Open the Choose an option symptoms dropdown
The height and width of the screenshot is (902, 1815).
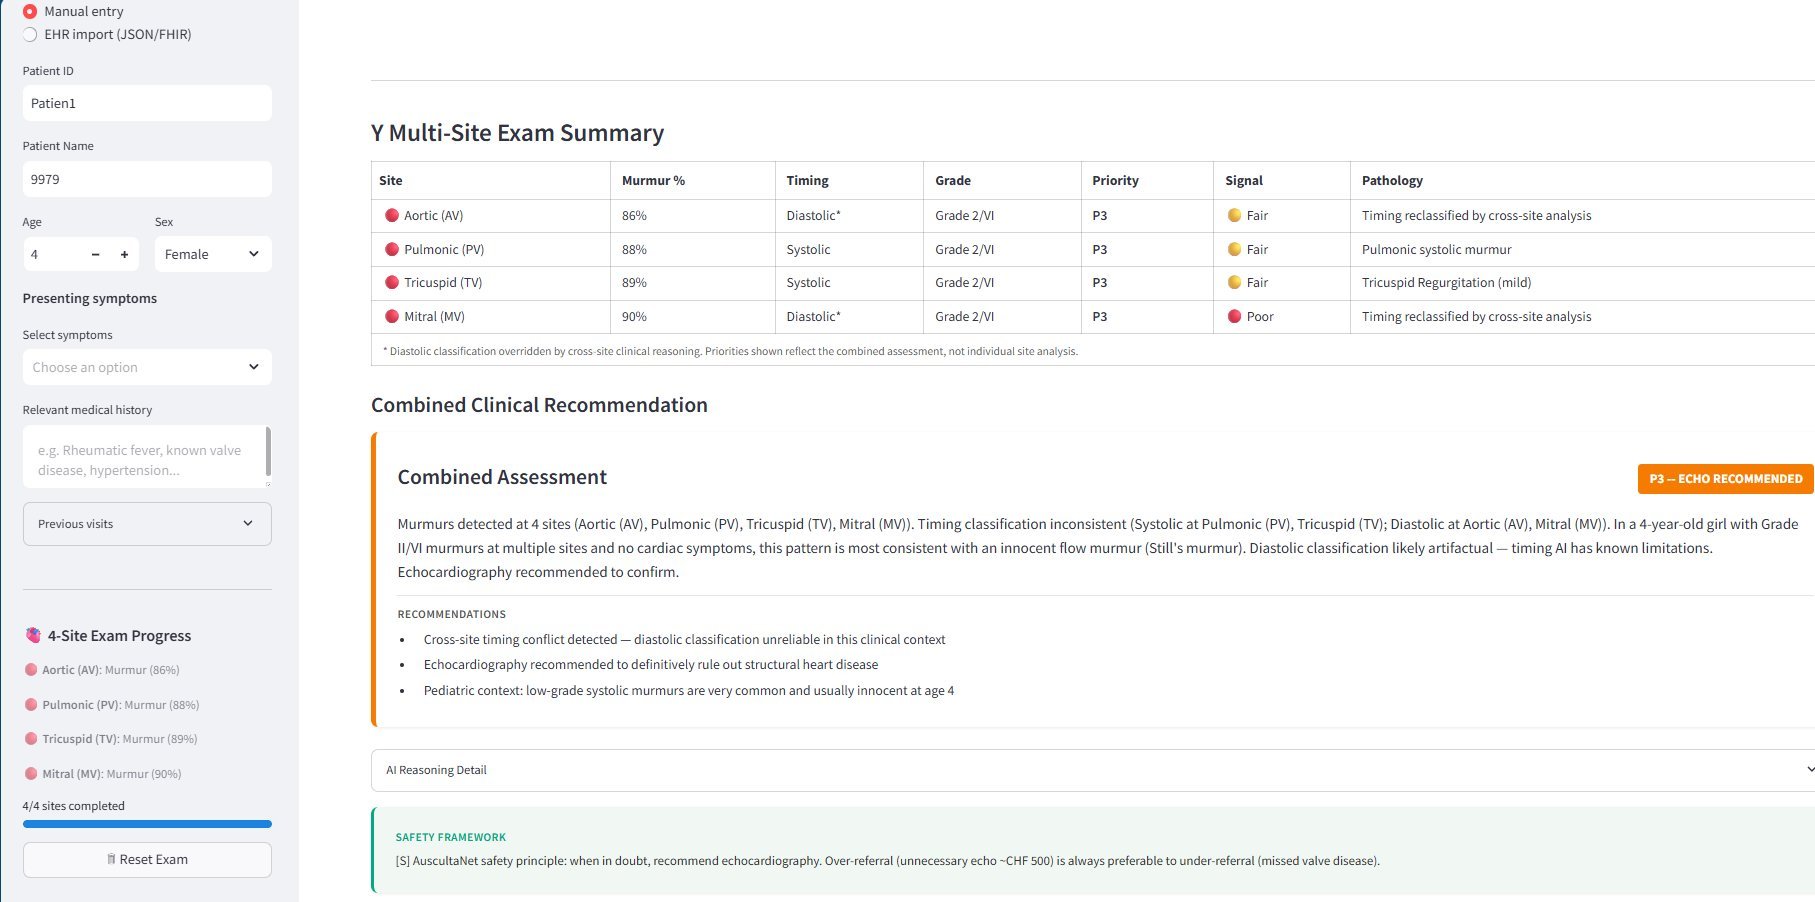pyautogui.click(x=146, y=367)
